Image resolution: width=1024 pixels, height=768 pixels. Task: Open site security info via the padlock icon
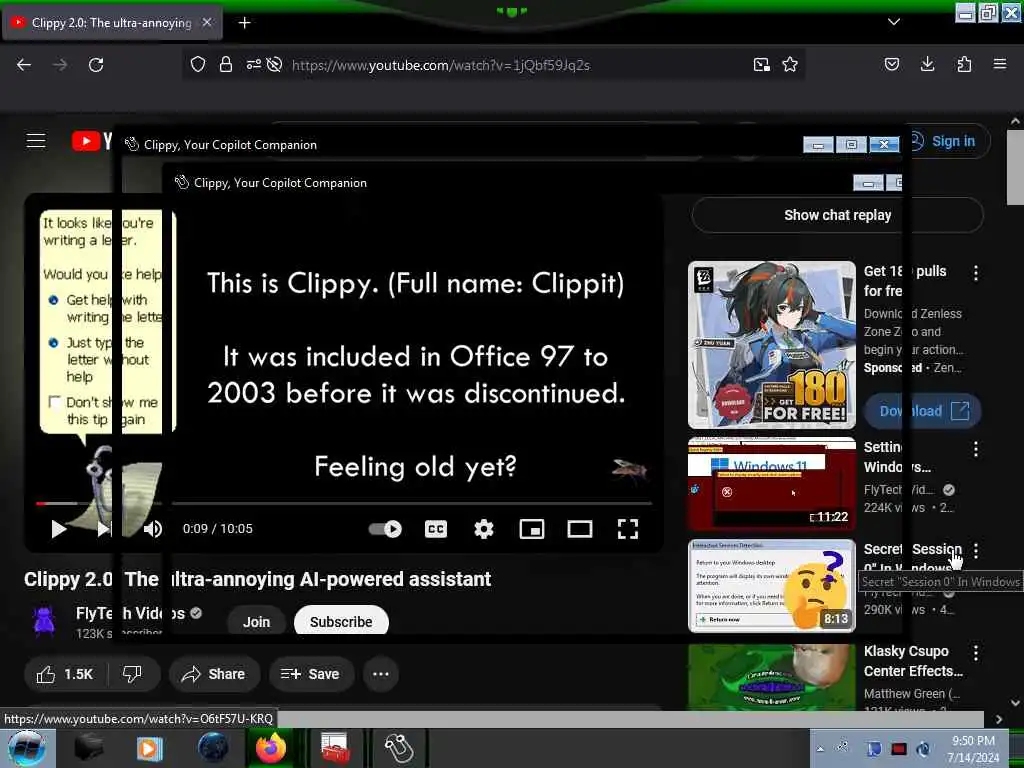[x=226, y=64]
